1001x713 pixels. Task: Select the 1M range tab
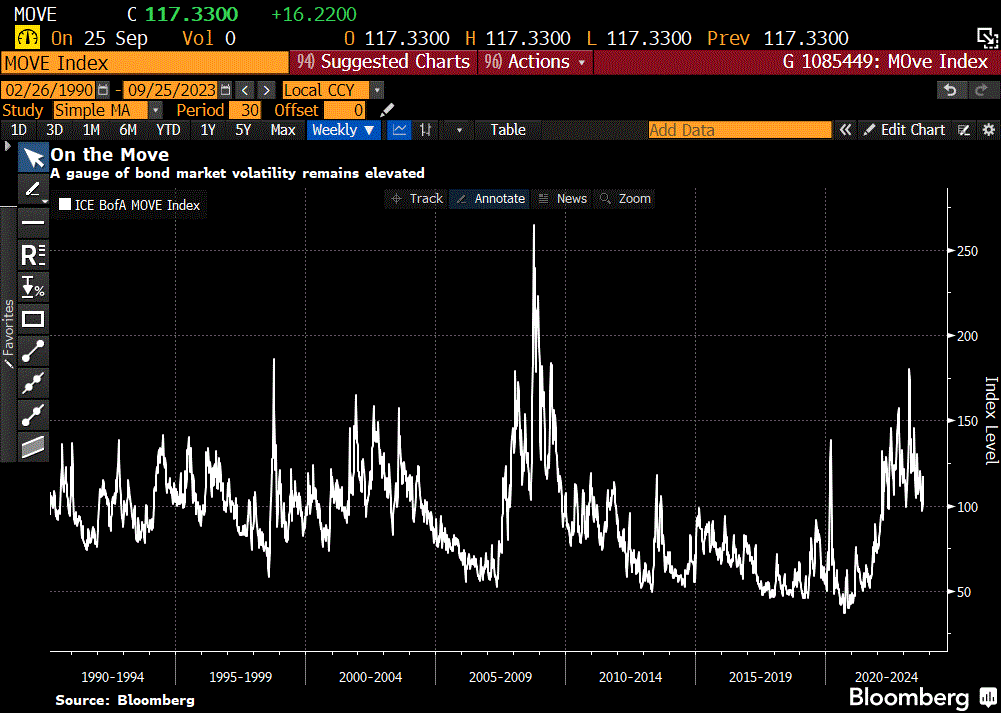tap(91, 130)
